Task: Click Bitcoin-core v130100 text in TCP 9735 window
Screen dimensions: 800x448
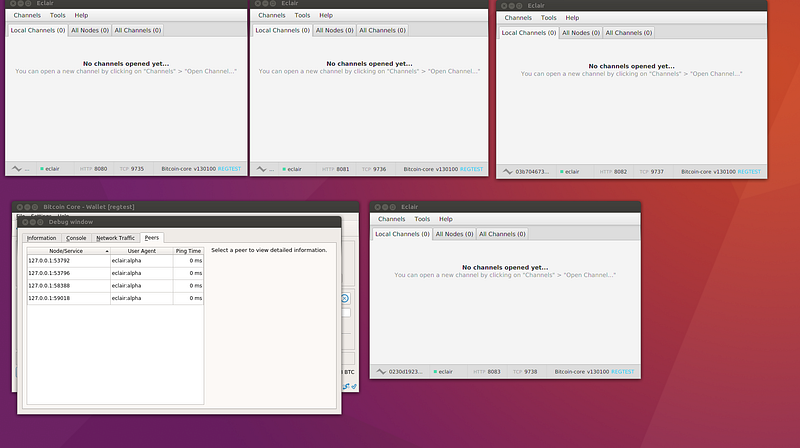Action: click(189, 169)
